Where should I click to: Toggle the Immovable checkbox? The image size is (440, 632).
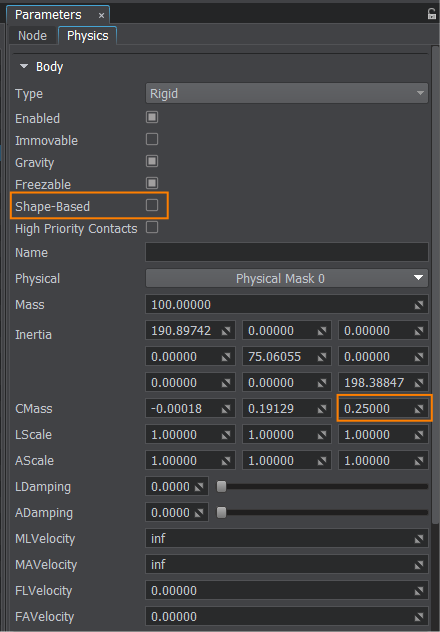[152, 139]
